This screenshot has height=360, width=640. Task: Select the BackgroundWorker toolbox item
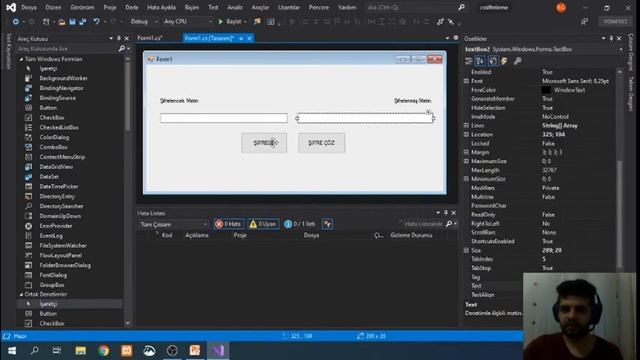pos(63,78)
